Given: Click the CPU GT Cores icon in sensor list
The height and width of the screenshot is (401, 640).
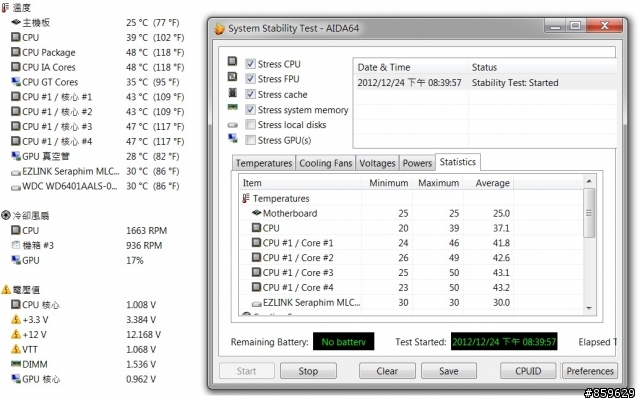Looking at the screenshot, I should coord(16,82).
